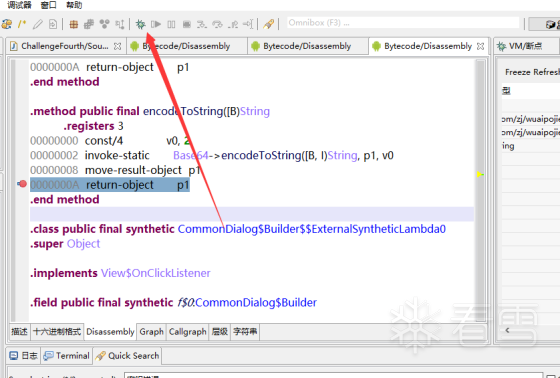Screen dimensions: 560x378
Task: Click the stop/terminate debugger icon
Action: pyautogui.click(x=186, y=24)
